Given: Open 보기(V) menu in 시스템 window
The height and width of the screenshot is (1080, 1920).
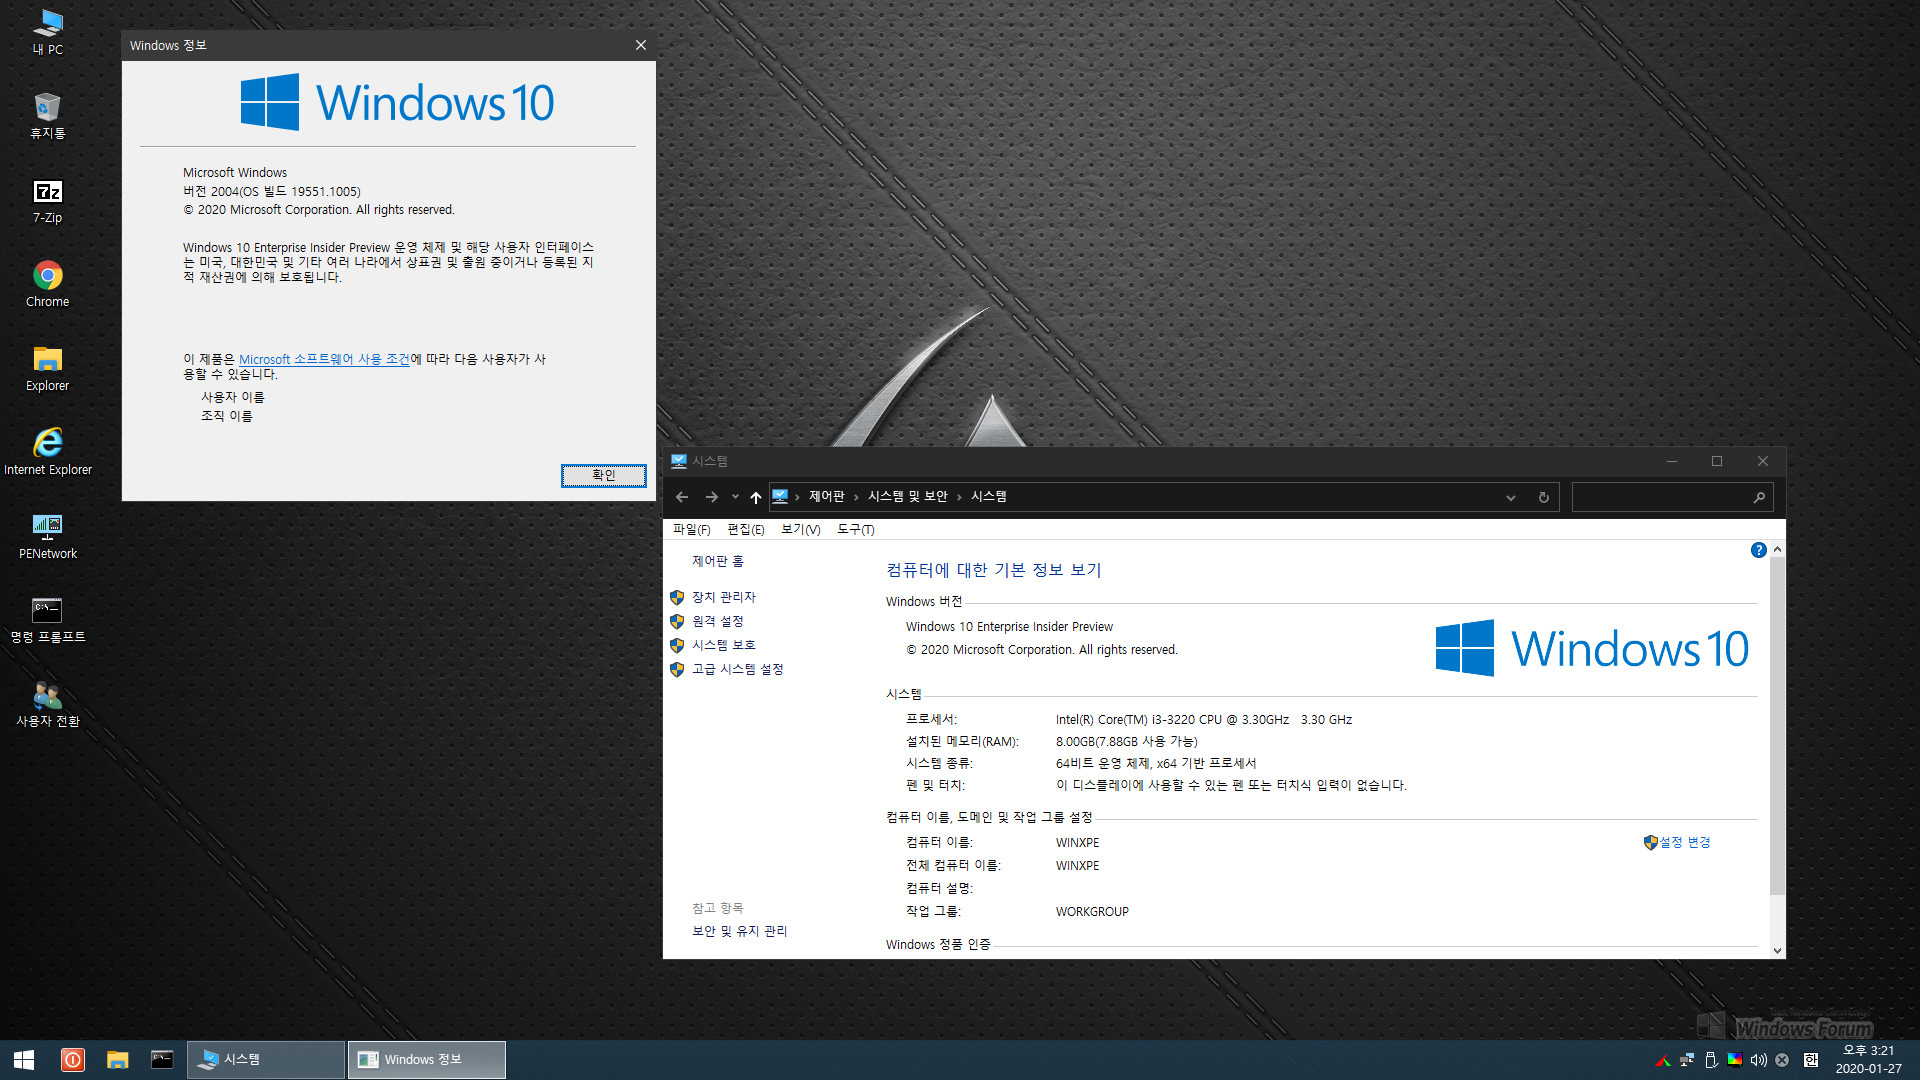Looking at the screenshot, I should coord(798,529).
